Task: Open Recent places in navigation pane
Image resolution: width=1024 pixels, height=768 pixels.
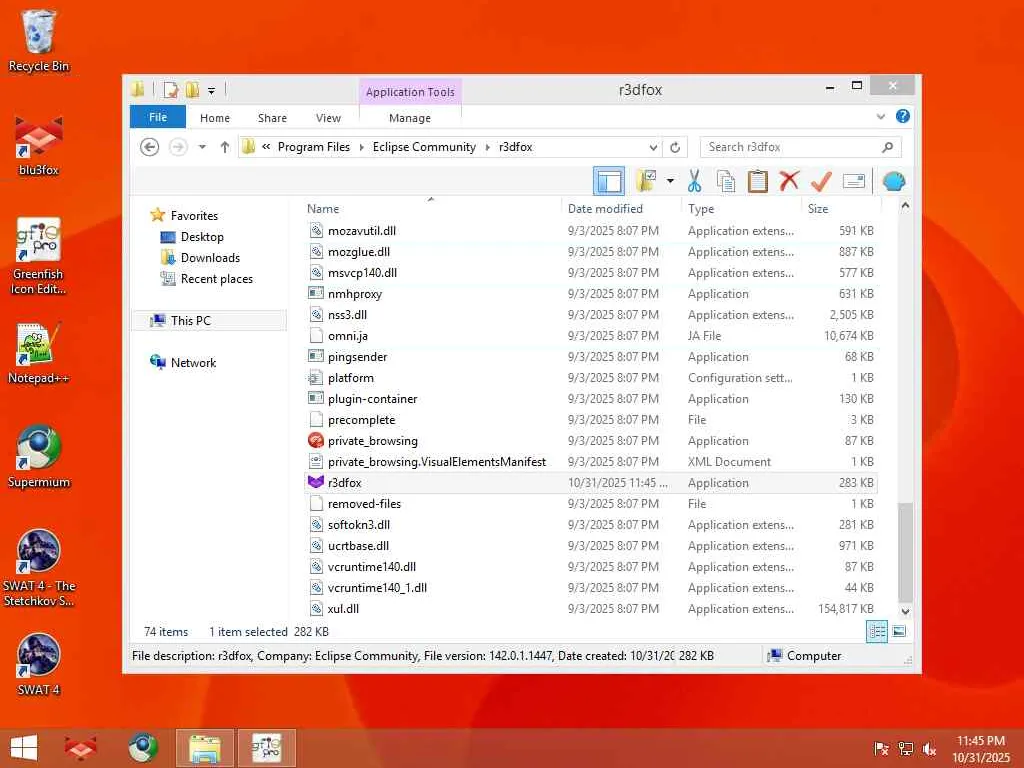Action: pyautogui.click(x=216, y=279)
